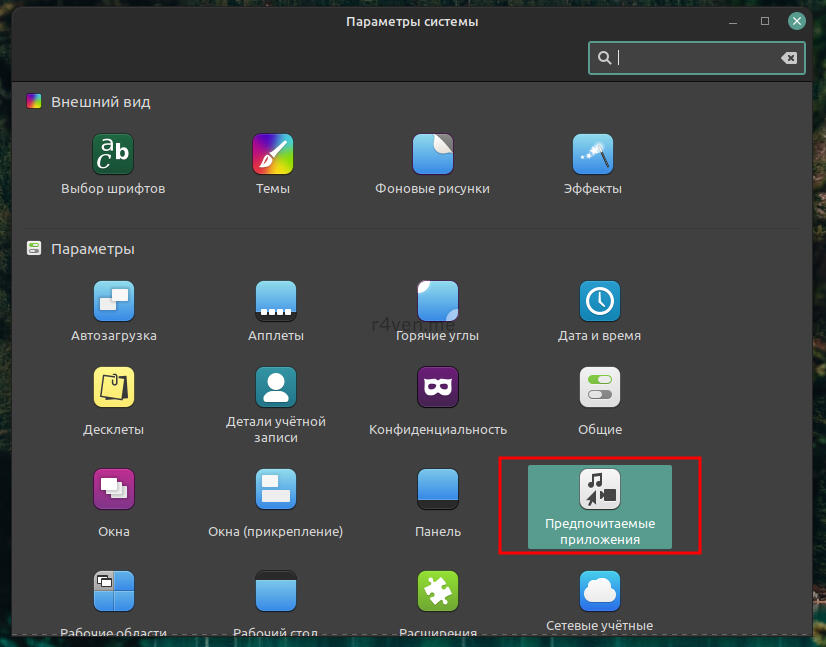Open Горячие углы hot corners settings
The height and width of the screenshot is (647, 826).
437,302
